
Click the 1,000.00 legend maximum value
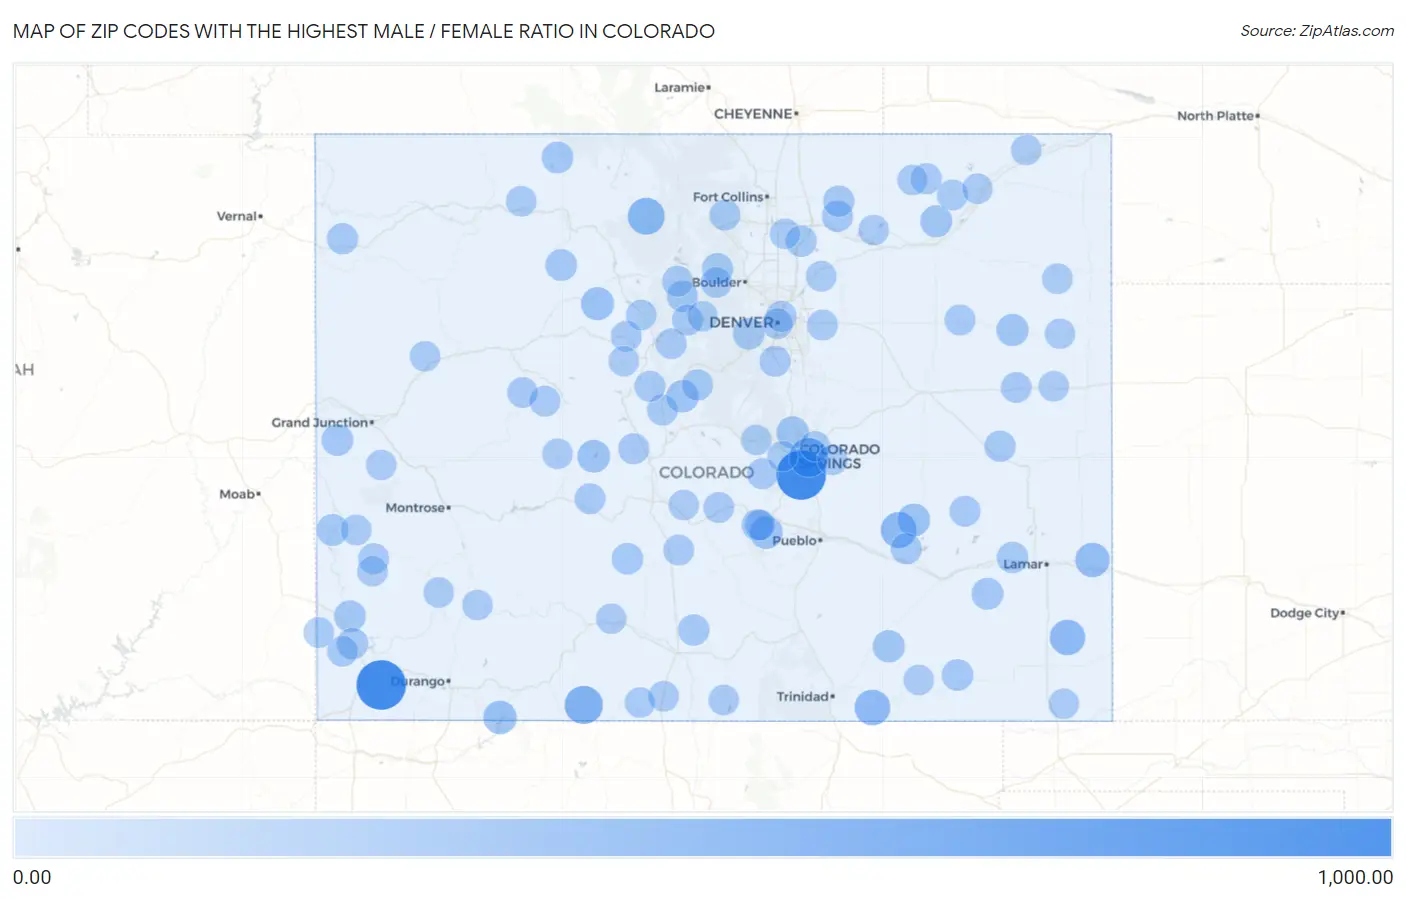[1355, 878]
